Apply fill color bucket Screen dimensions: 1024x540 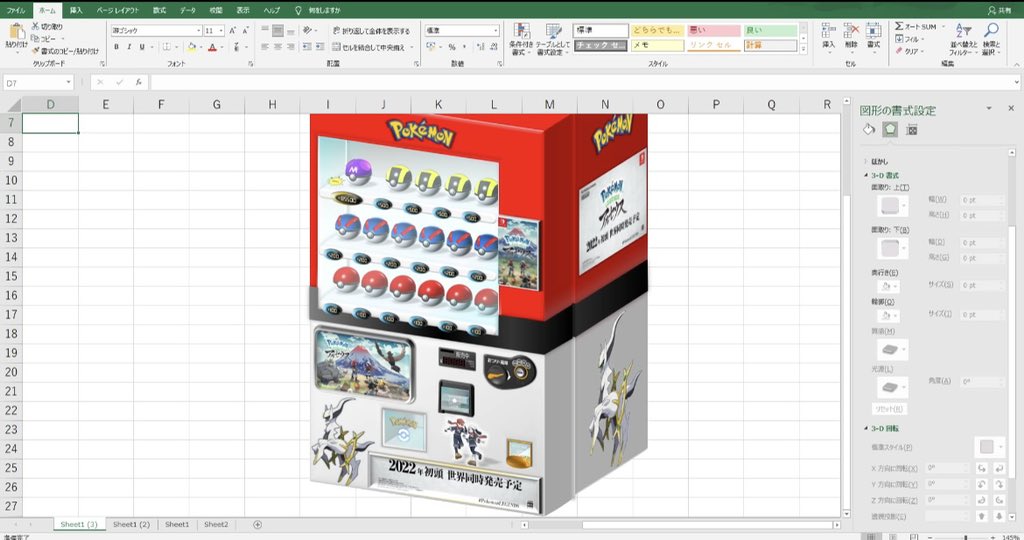[191, 47]
